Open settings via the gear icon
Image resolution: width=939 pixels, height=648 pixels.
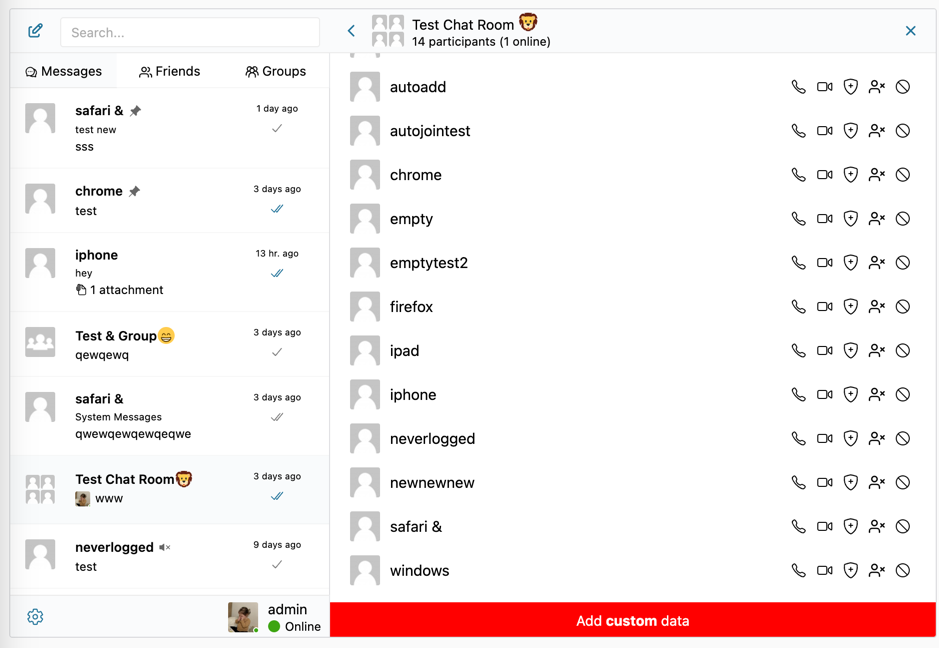point(35,617)
